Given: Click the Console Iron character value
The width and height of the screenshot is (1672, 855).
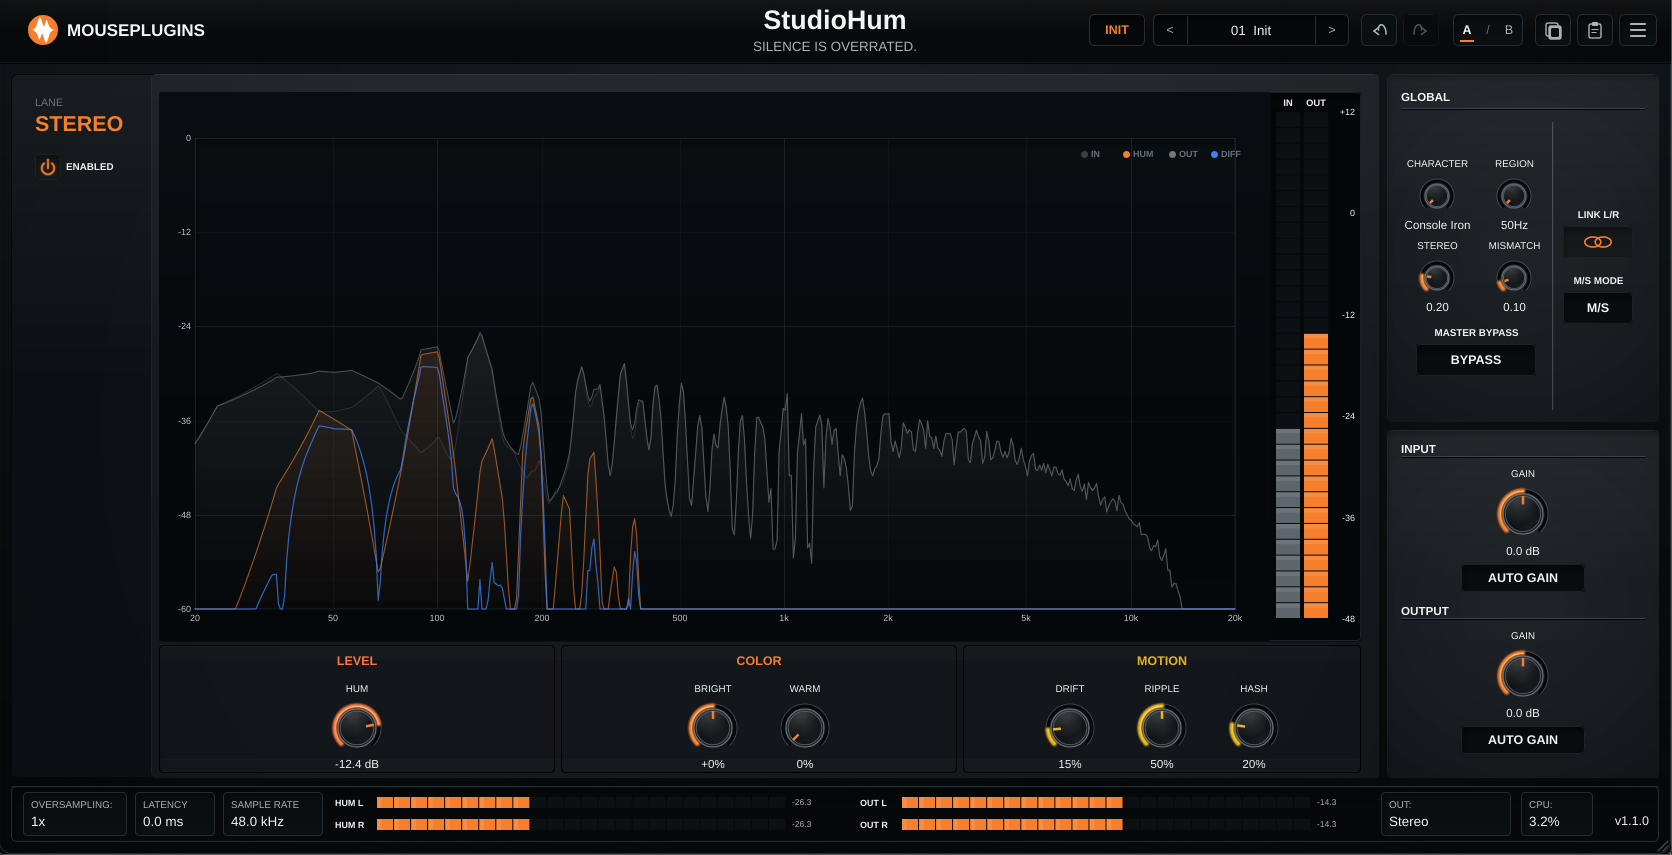Looking at the screenshot, I should click(x=1437, y=225).
